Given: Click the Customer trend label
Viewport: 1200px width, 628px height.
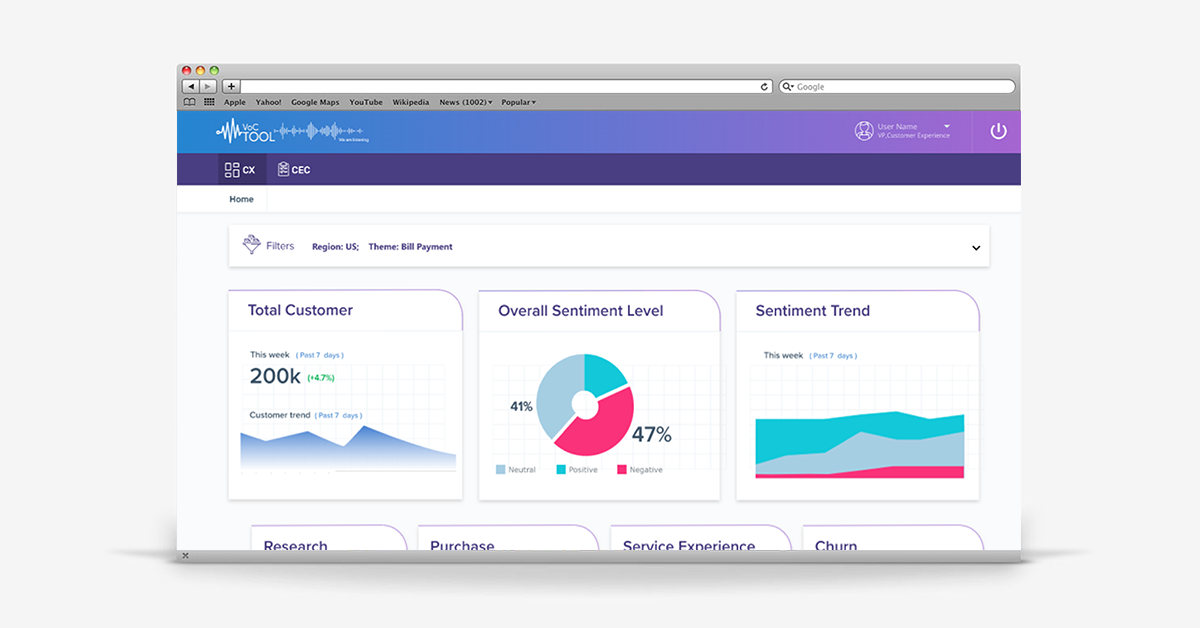Looking at the screenshot, I should coord(280,415).
